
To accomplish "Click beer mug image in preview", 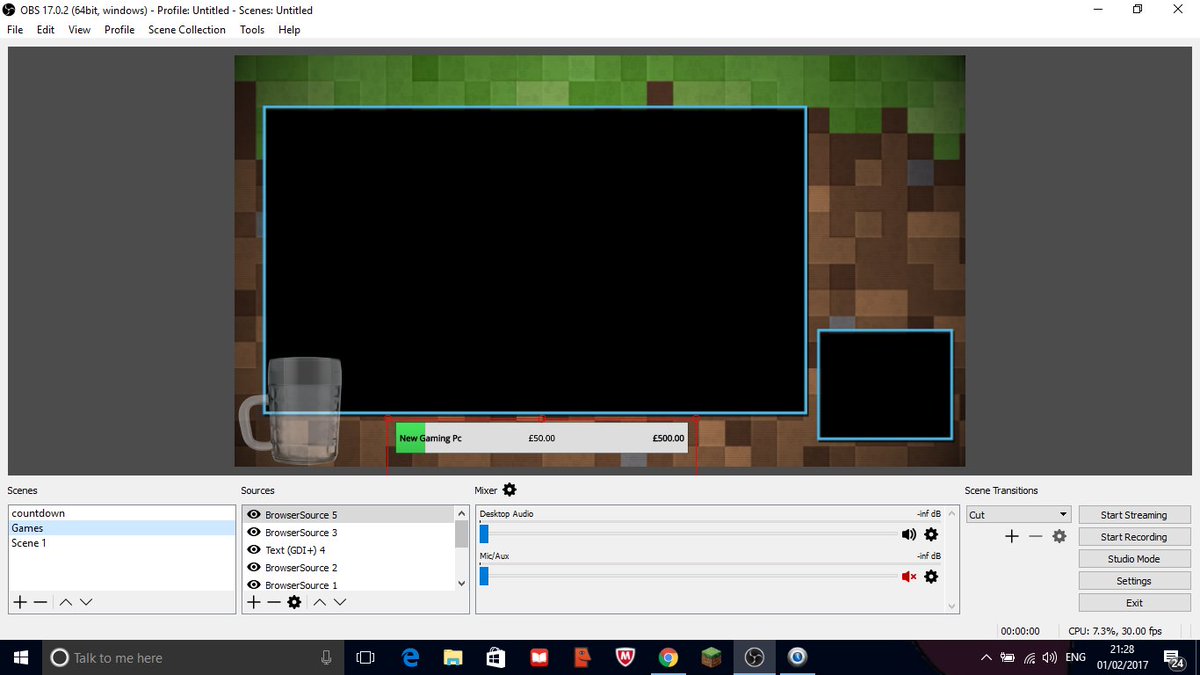I will click(x=290, y=413).
